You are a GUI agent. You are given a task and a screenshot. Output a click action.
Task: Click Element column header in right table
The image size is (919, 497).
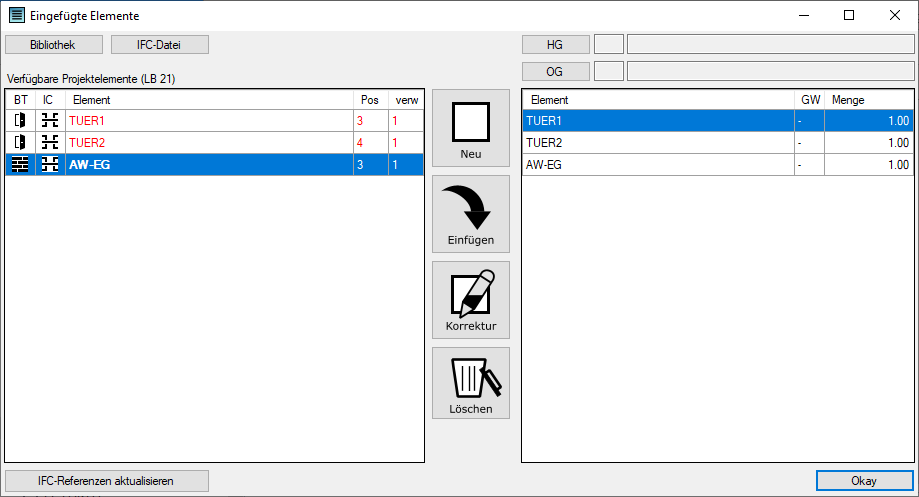click(658, 100)
